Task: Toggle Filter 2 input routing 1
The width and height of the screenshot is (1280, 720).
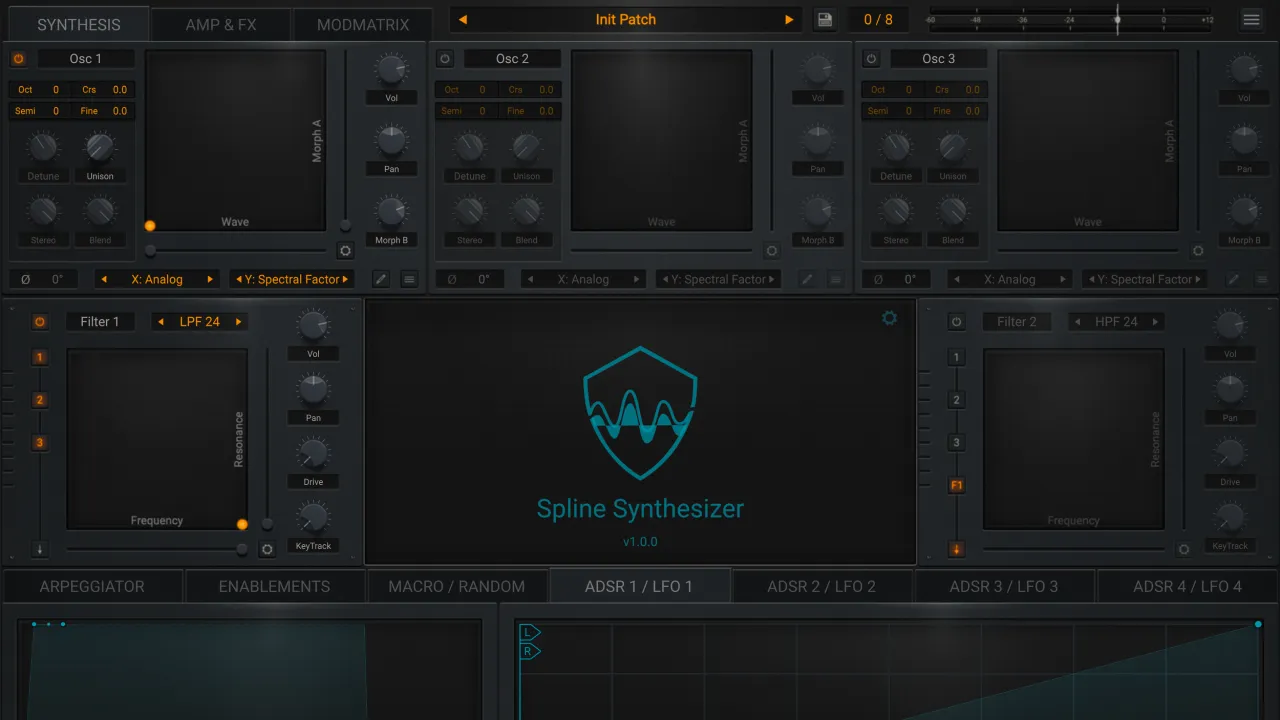Action: pos(957,357)
